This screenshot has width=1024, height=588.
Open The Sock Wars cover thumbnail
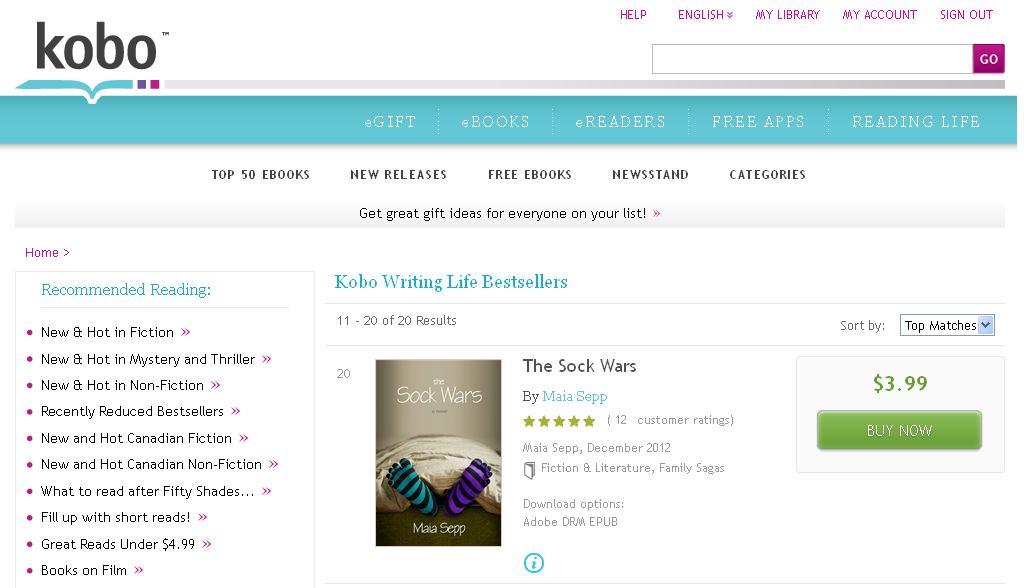coord(438,452)
